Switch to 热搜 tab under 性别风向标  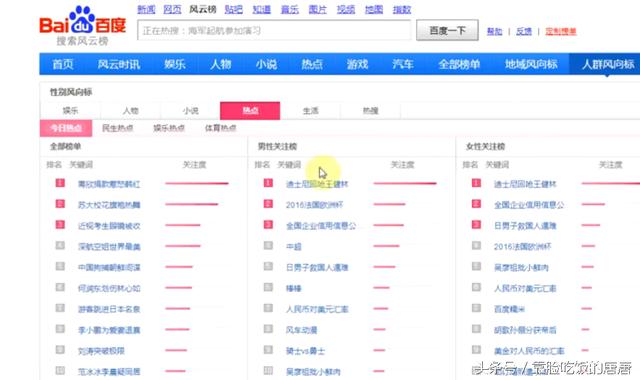pos(371,111)
